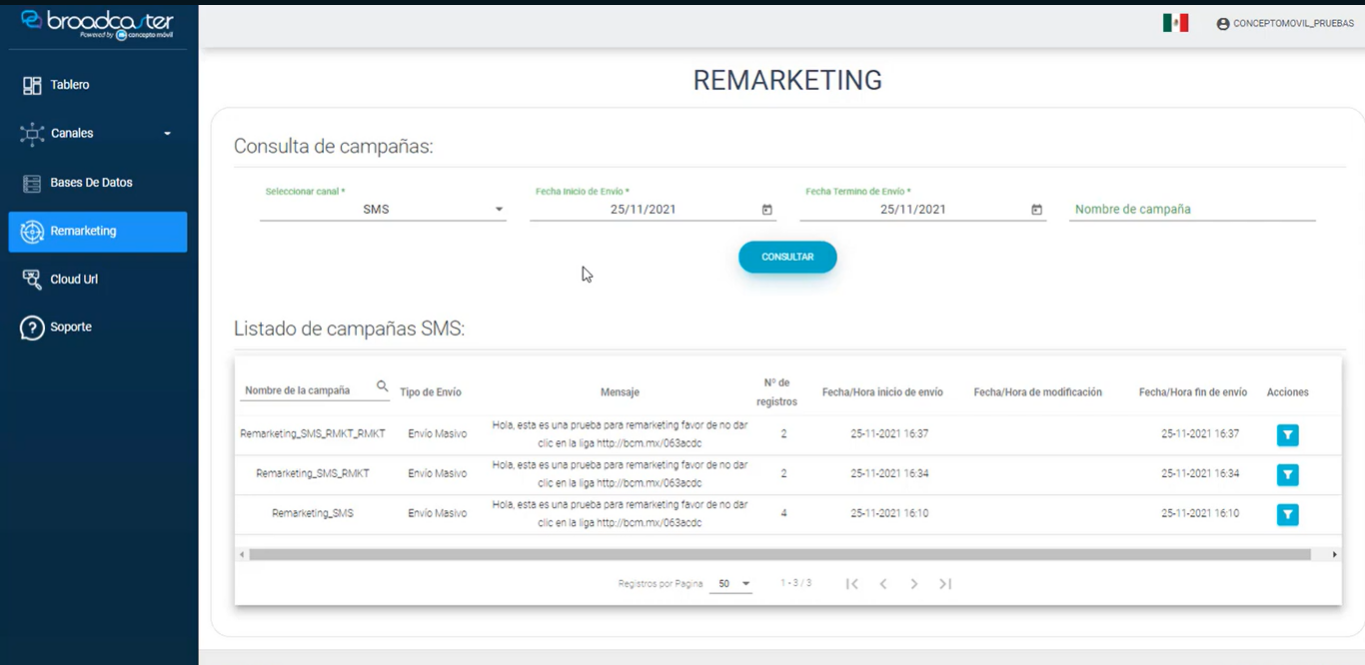Click the search magnifier in campaign name column
This screenshot has height=665, width=1365.
pyautogui.click(x=382, y=386)
